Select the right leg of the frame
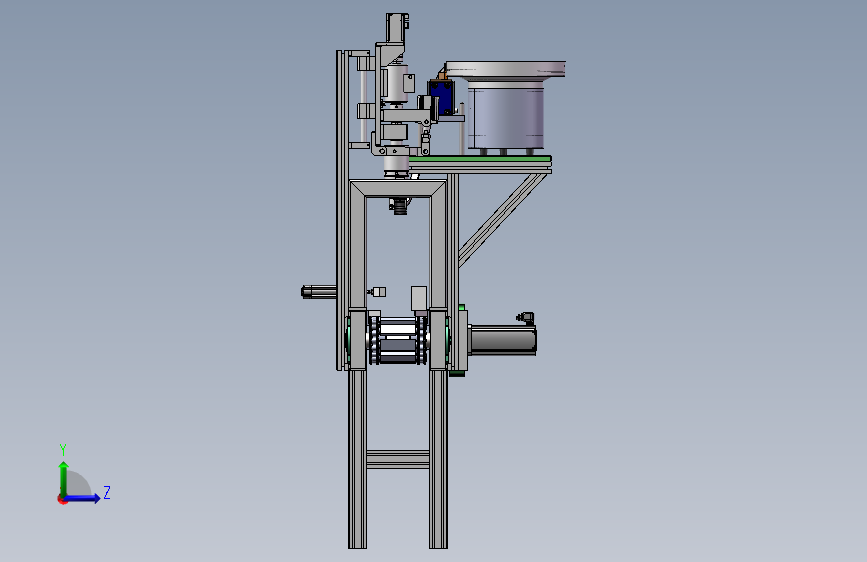Screen dimensions: 867x562 pyautogui.click(x=438, y=459)
